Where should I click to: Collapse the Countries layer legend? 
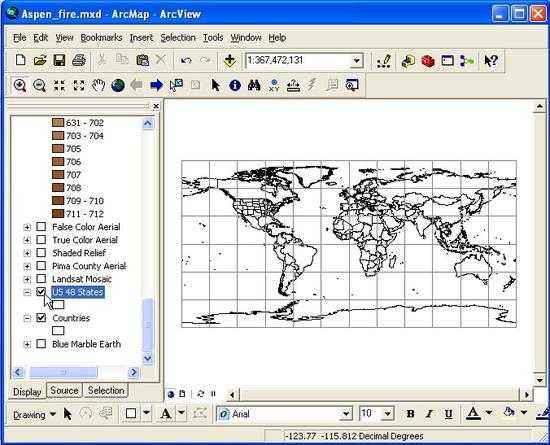[27, 318]
